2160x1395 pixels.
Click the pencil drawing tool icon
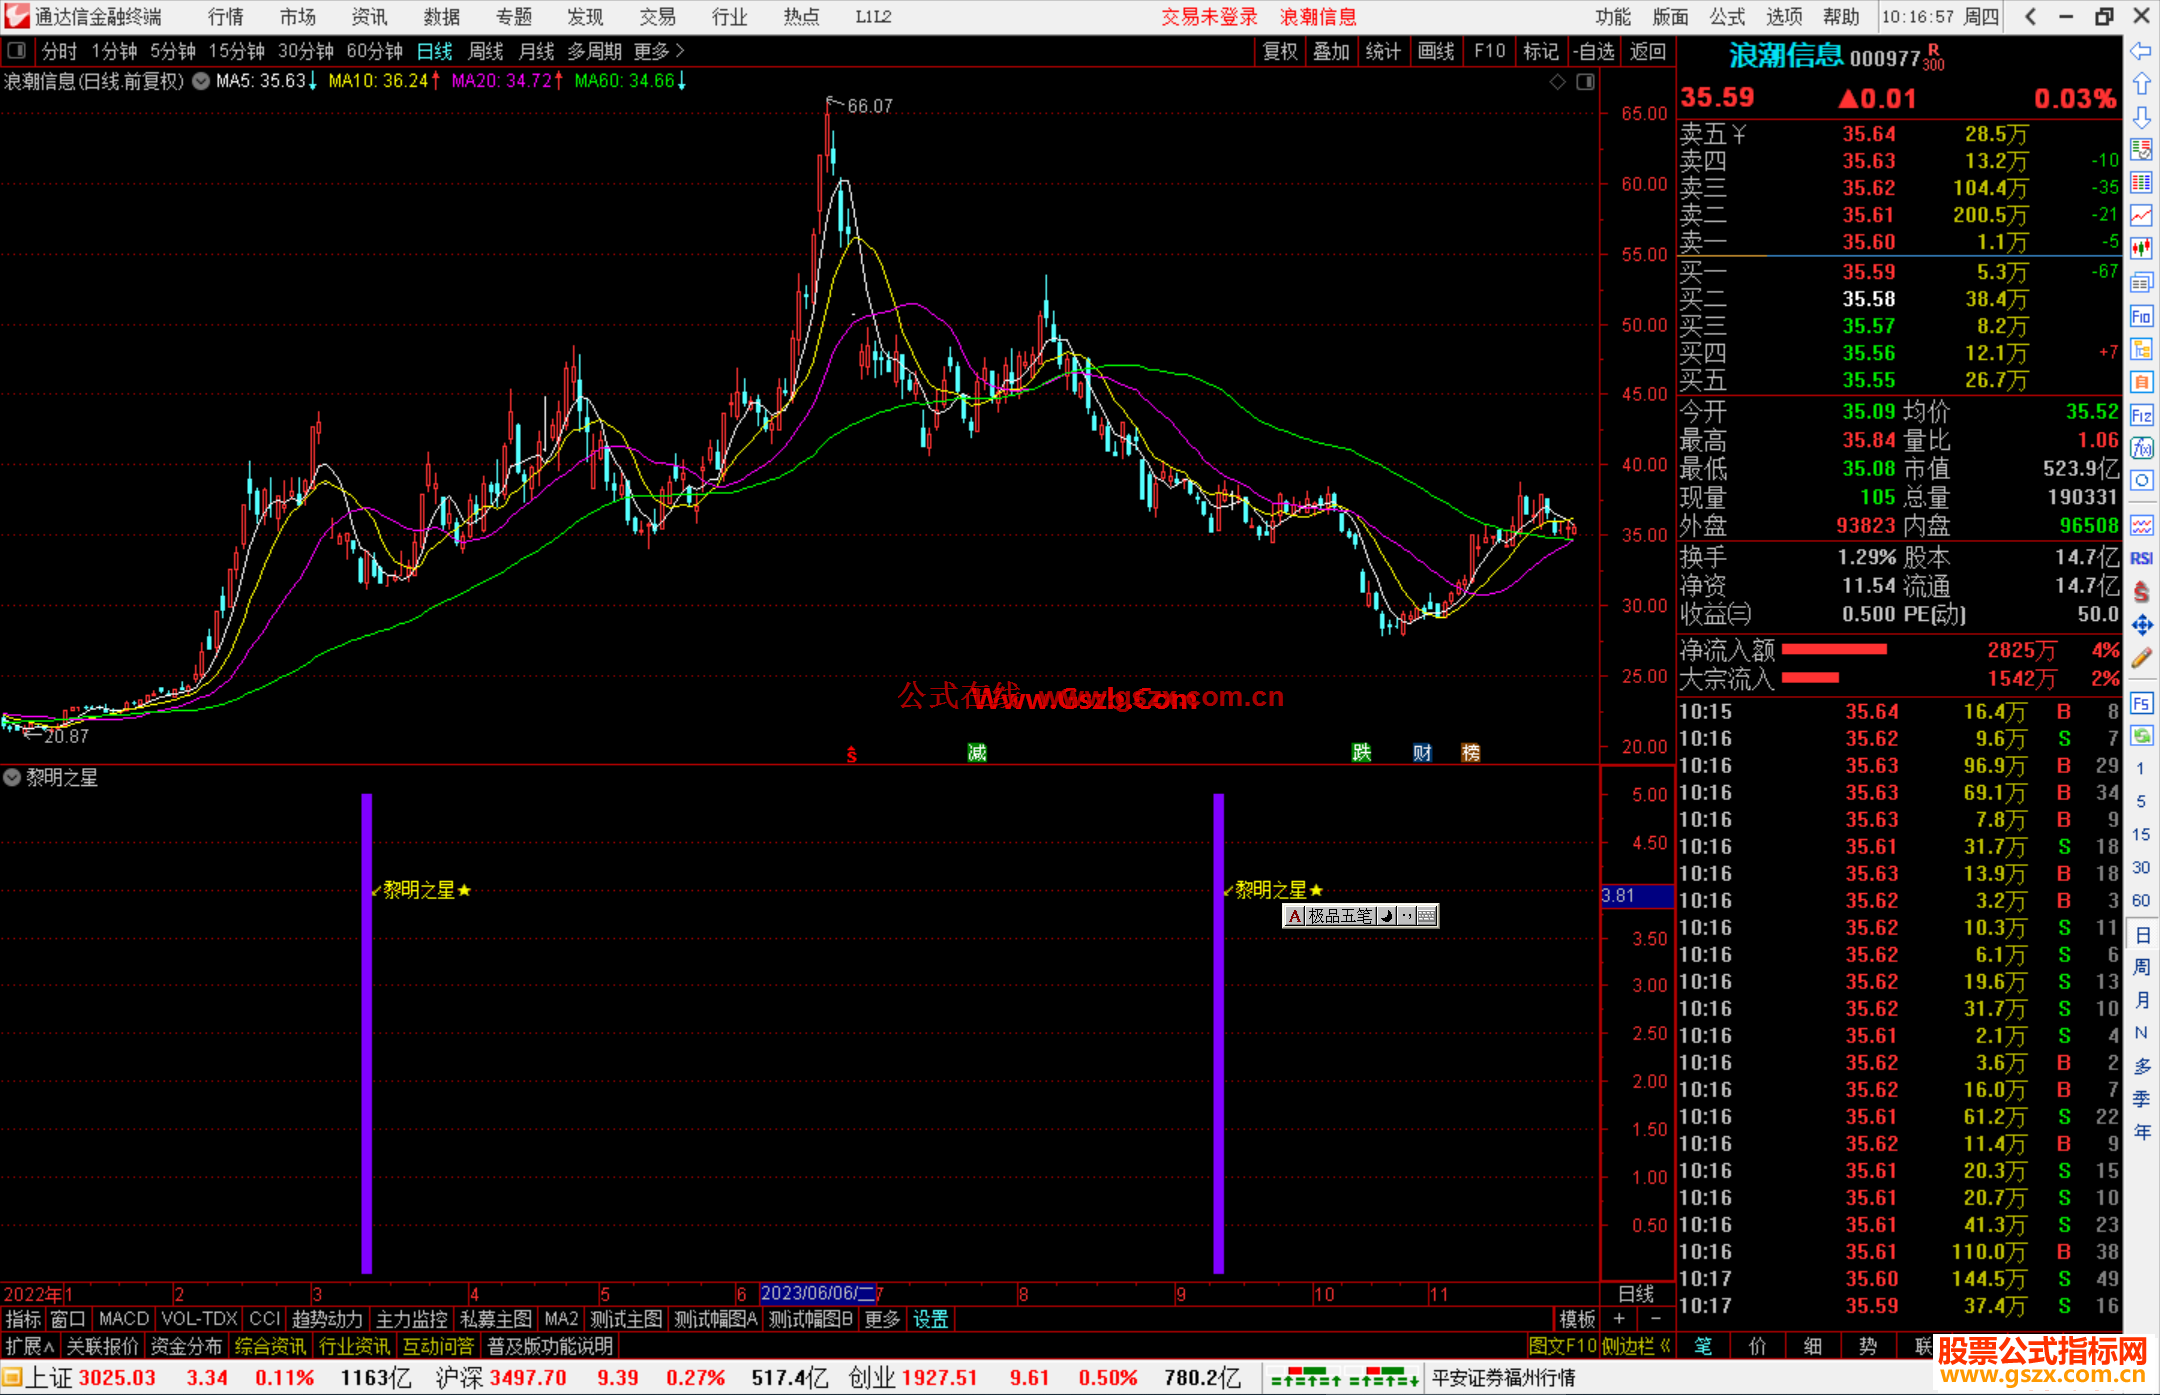(x=2141, y=658)
